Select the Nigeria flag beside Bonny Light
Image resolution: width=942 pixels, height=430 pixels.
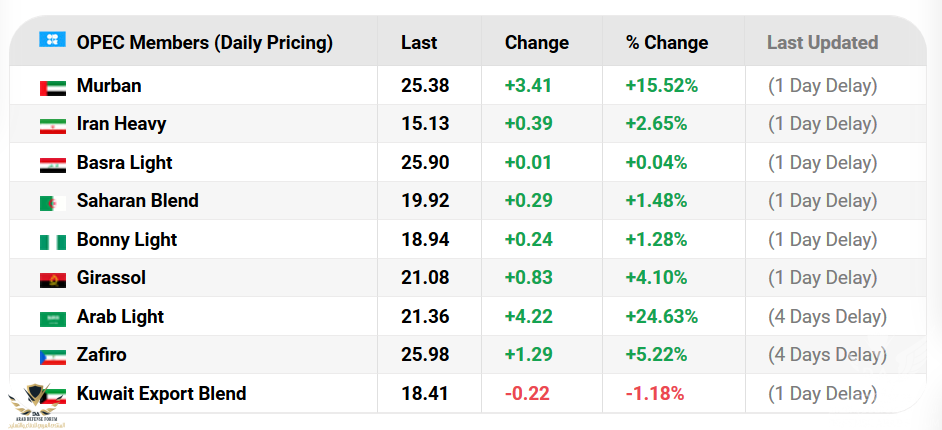(x=52, y=241)
